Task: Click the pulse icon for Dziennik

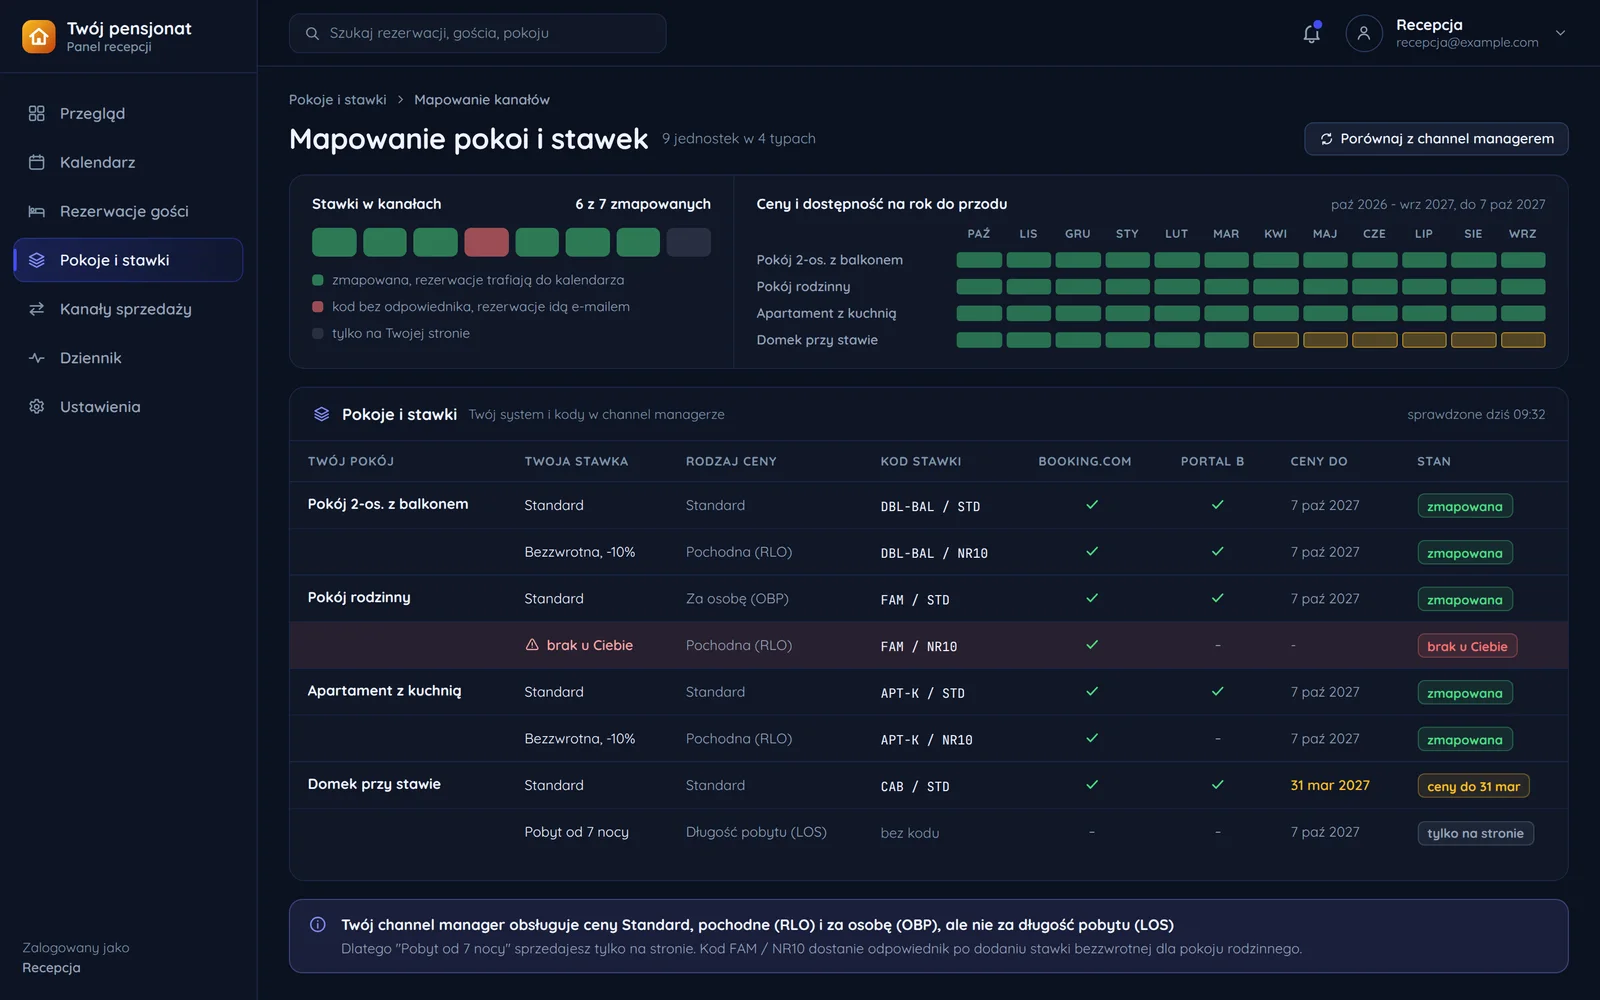Action: [x=37, y=358]
